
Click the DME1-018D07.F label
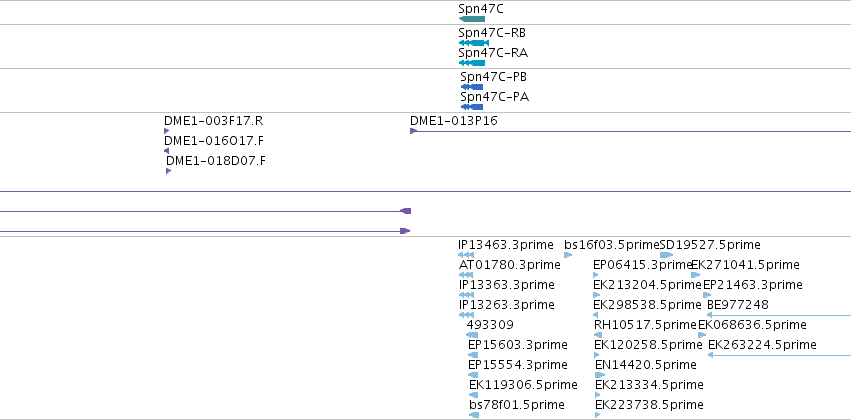click(216, 161)
